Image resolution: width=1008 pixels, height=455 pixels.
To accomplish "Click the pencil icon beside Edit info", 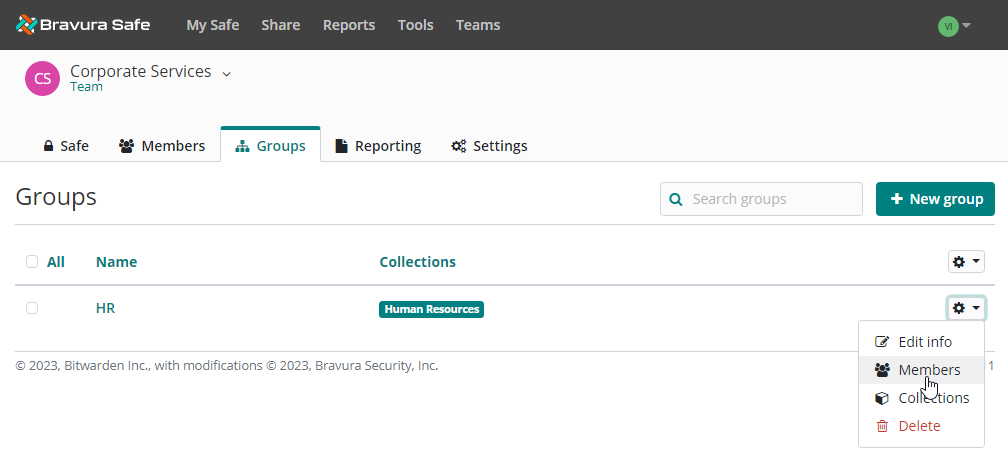I will (x=882, y=342).
